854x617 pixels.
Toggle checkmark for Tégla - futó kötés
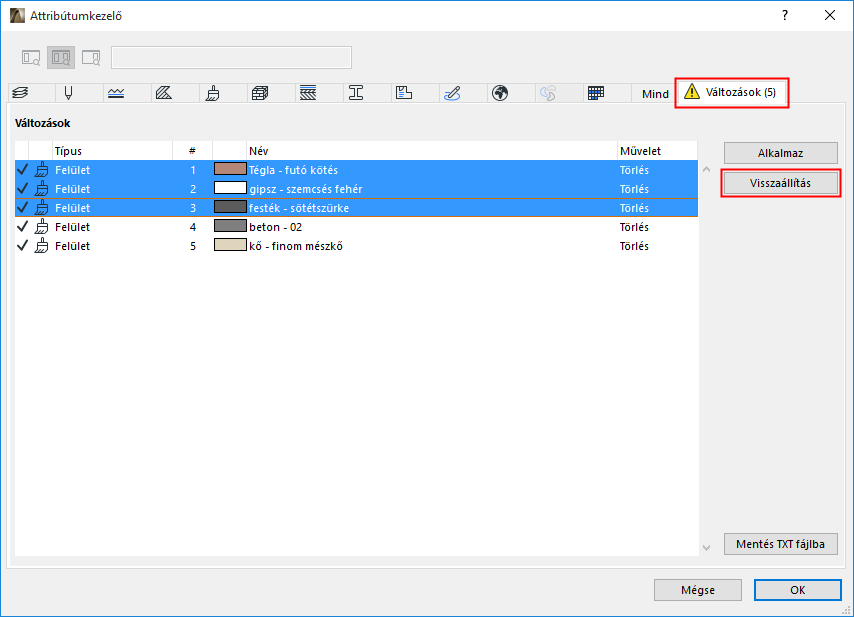tap(22, 169)
